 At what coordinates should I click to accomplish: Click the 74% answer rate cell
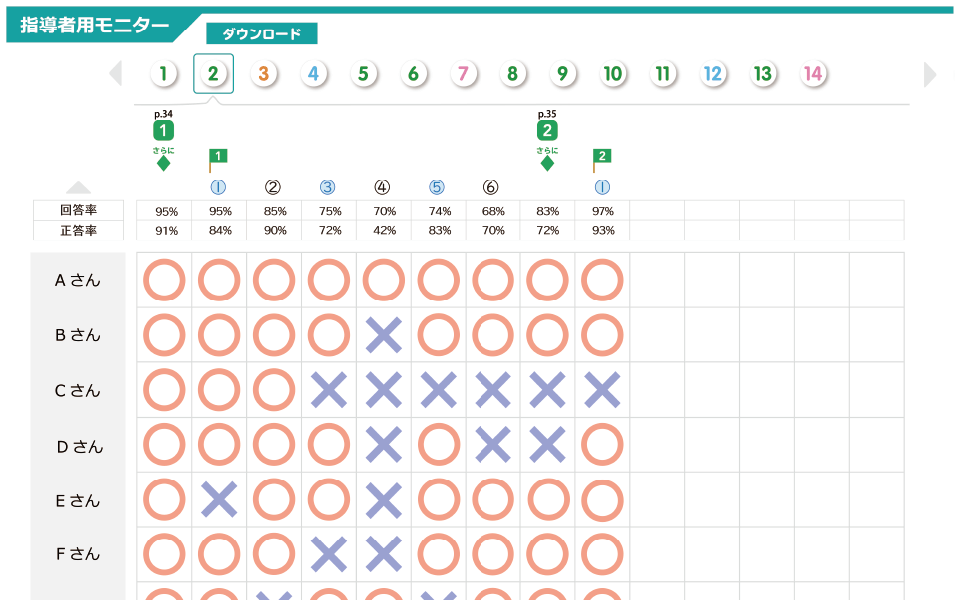[440, 211]
